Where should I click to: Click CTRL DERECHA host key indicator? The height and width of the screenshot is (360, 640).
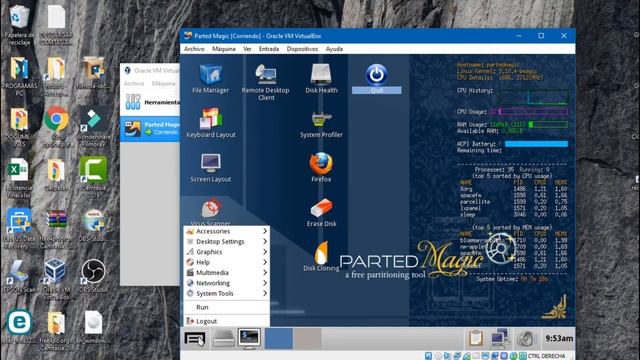[547, 356]
